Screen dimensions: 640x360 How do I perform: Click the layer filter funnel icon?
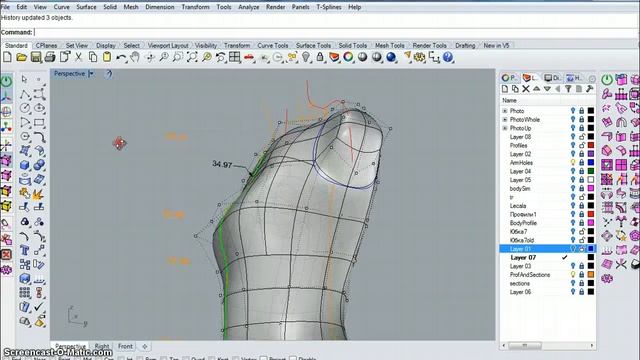[x=568, y=89]
